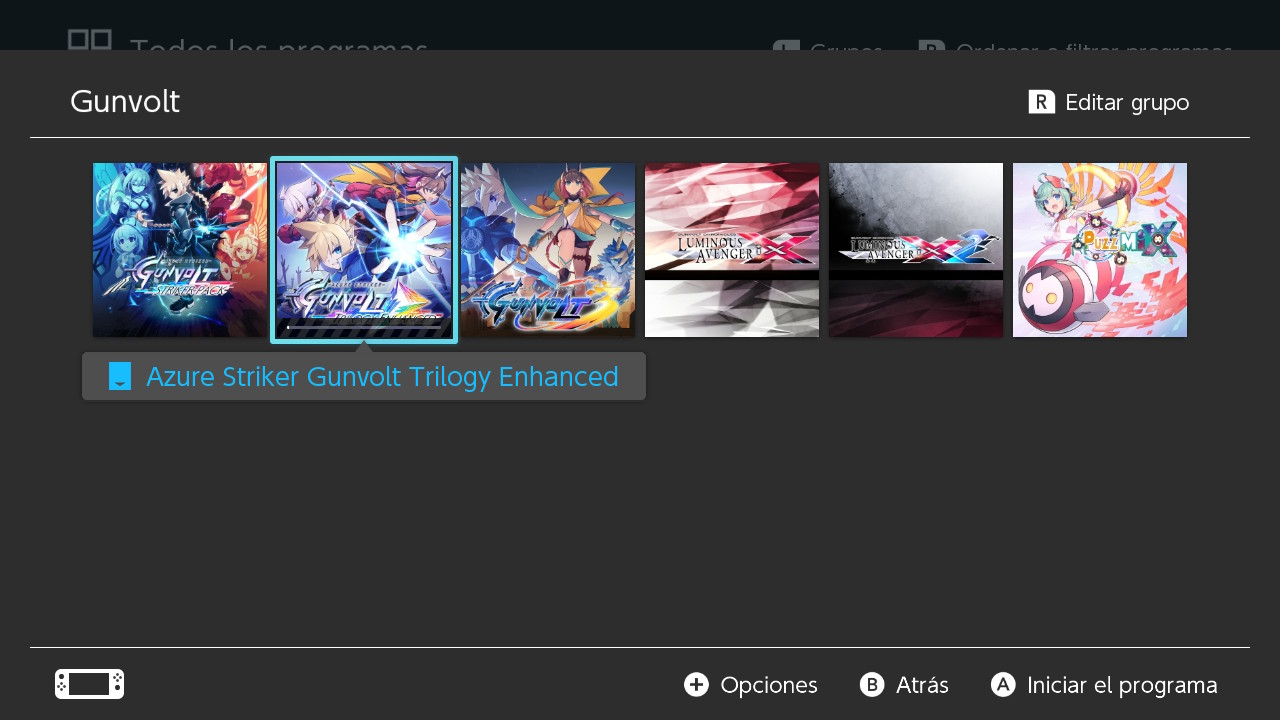
Task: Open Azure Striker Gunvolt Striker Pack game icon
Action: click(x=180, y=250)
